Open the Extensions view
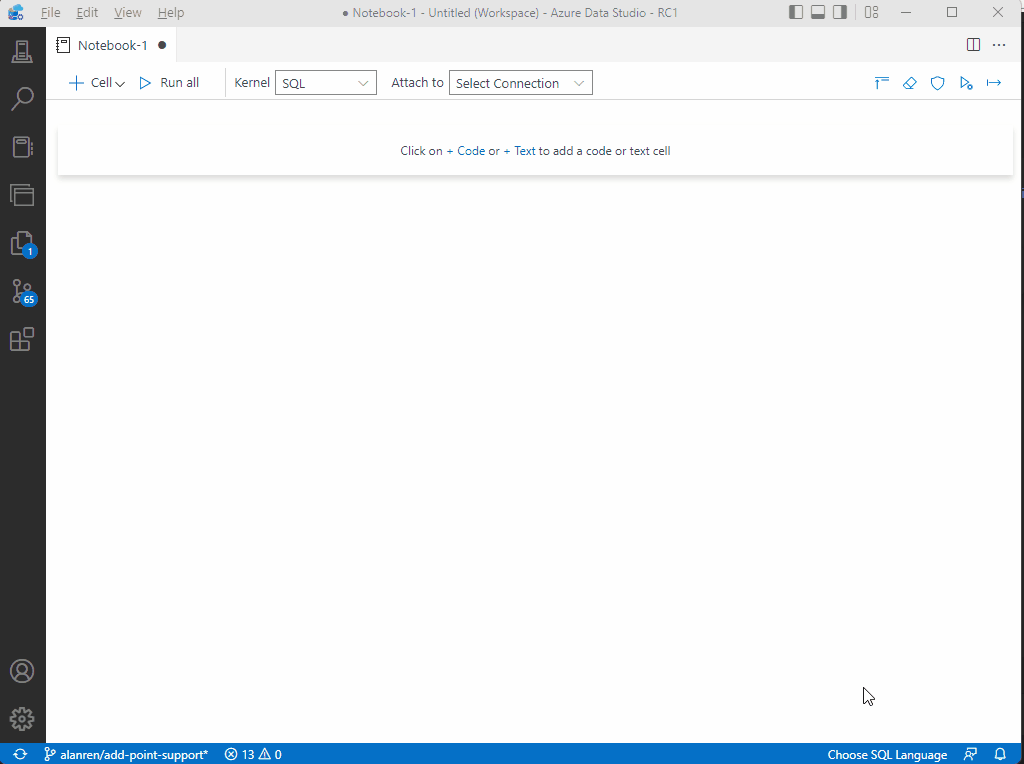 (x=22, y=339)
